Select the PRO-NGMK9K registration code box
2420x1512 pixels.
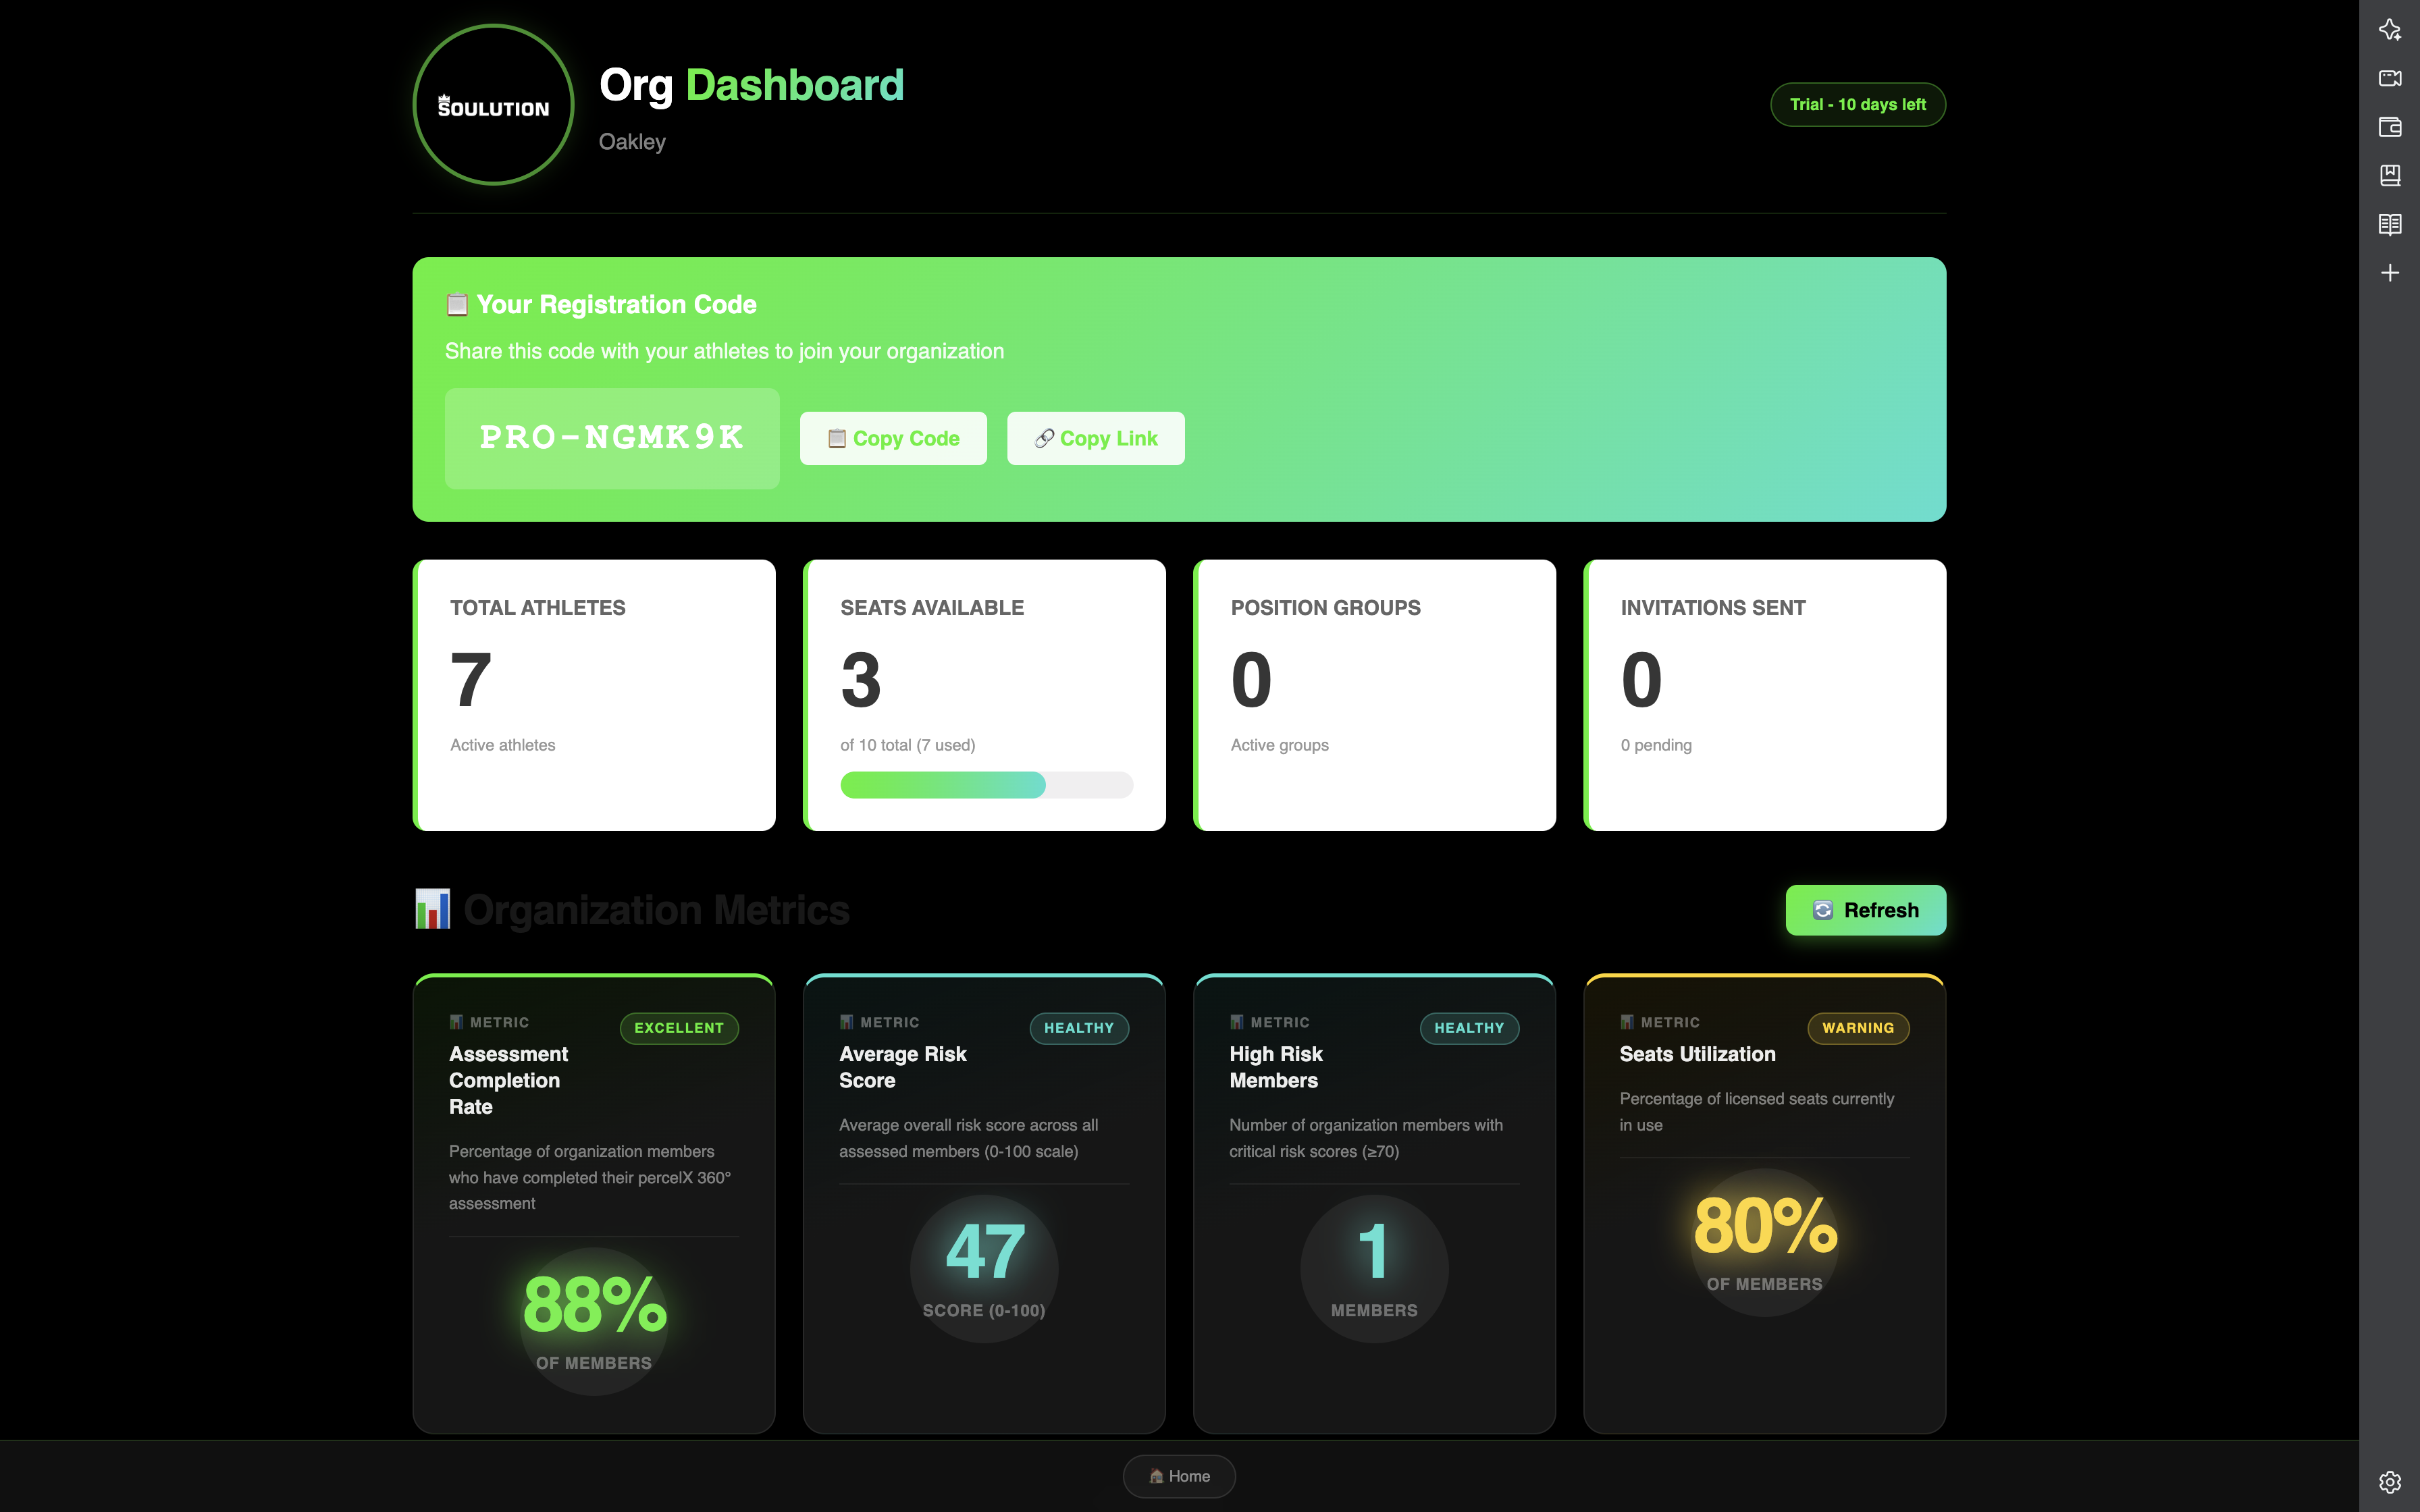point(612,438)
